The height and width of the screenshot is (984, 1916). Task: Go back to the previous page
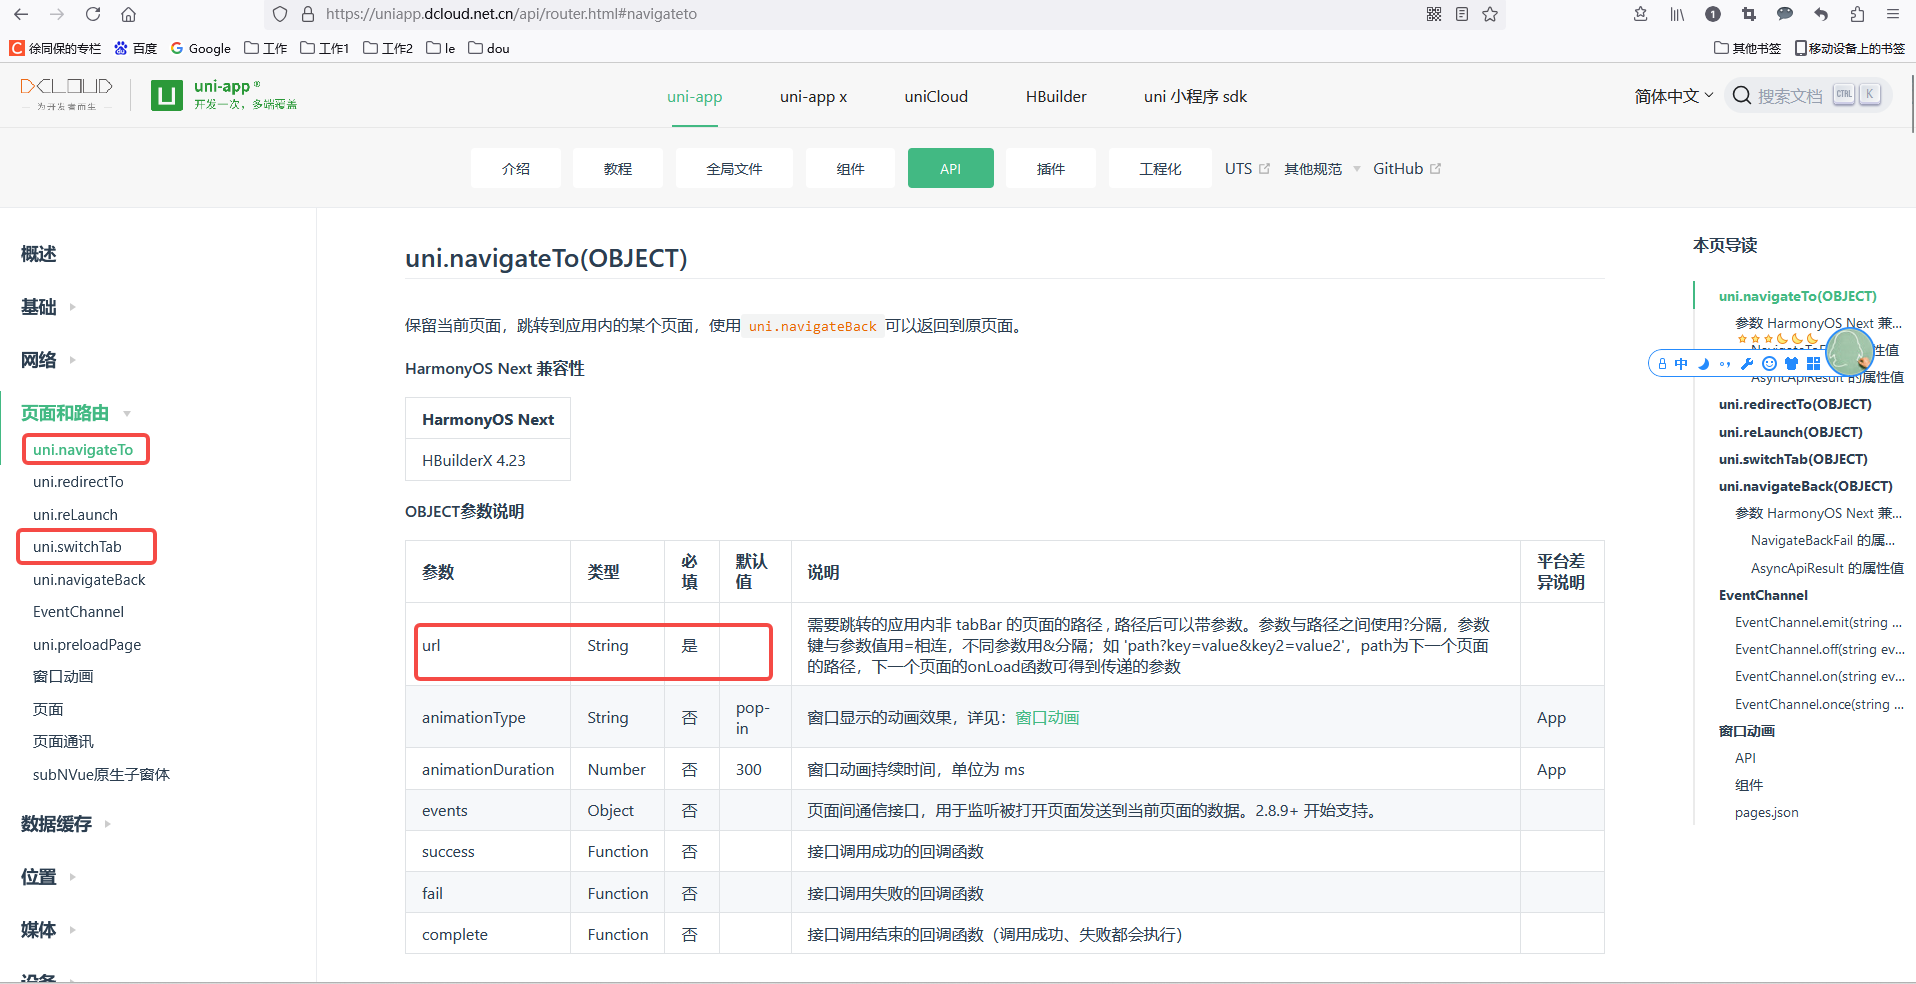pyautogui.click(x=21, y=14)
